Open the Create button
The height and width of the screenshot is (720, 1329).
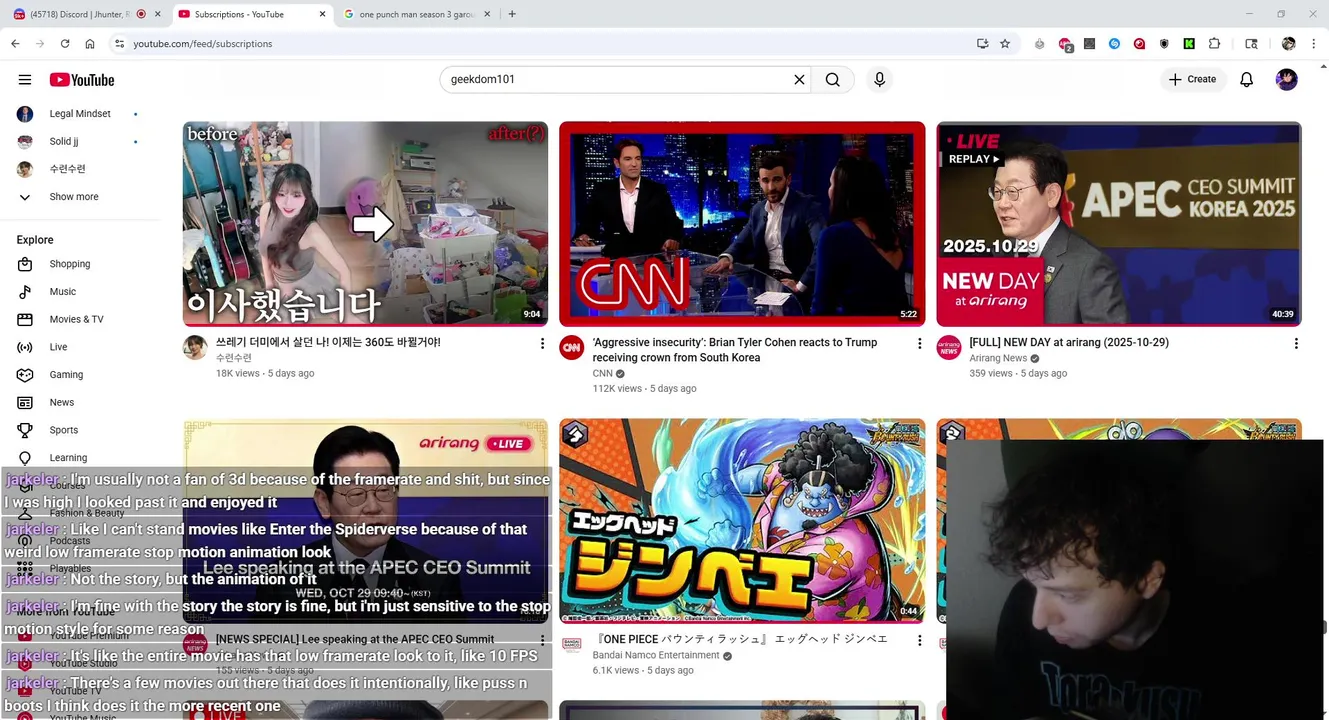tap(1193, 80)
